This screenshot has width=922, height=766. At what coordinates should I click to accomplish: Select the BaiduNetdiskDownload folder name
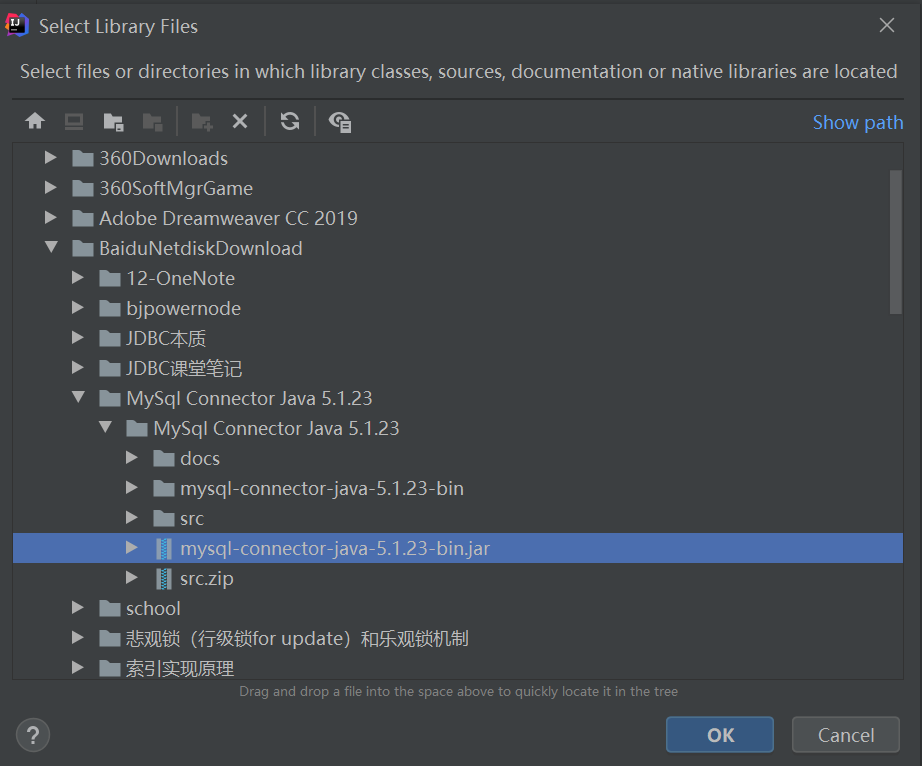pos(201,248)
